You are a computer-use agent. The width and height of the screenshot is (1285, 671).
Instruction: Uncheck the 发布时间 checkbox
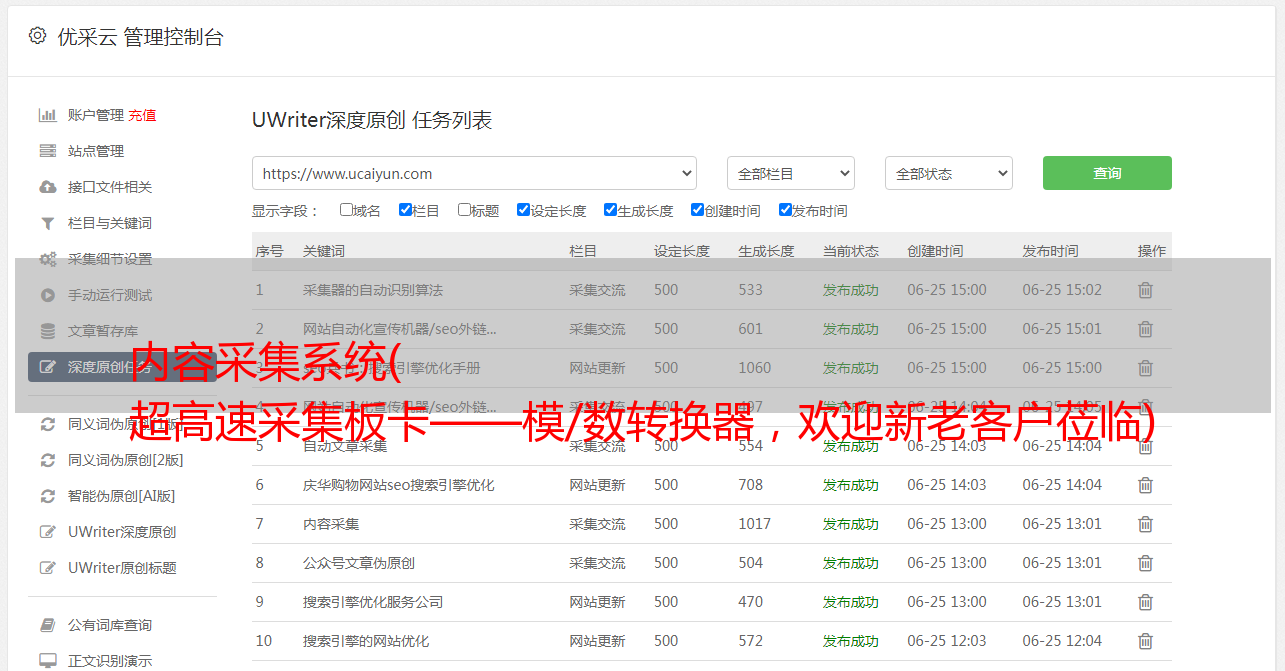[x=785, y=210]
